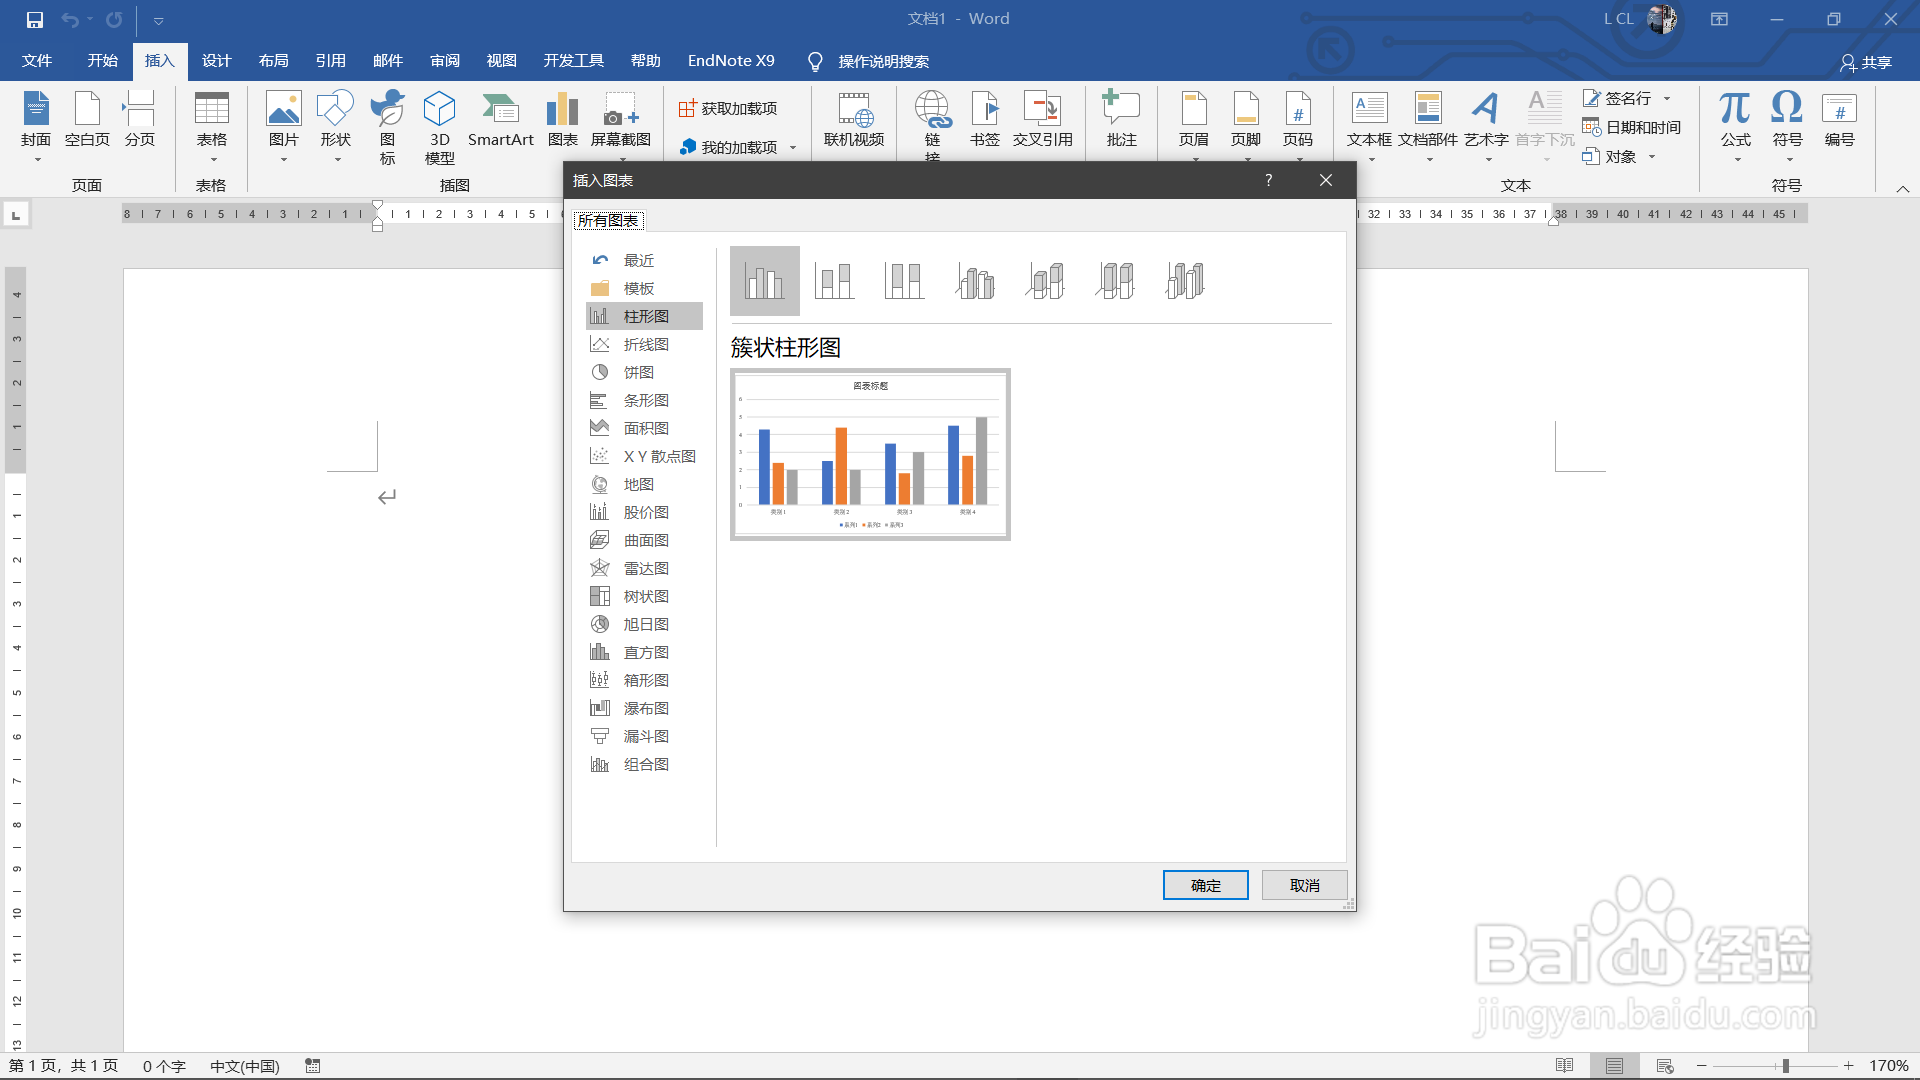Open the Design ribbon tab
1920x1080 pixels.
coord(216,61)
